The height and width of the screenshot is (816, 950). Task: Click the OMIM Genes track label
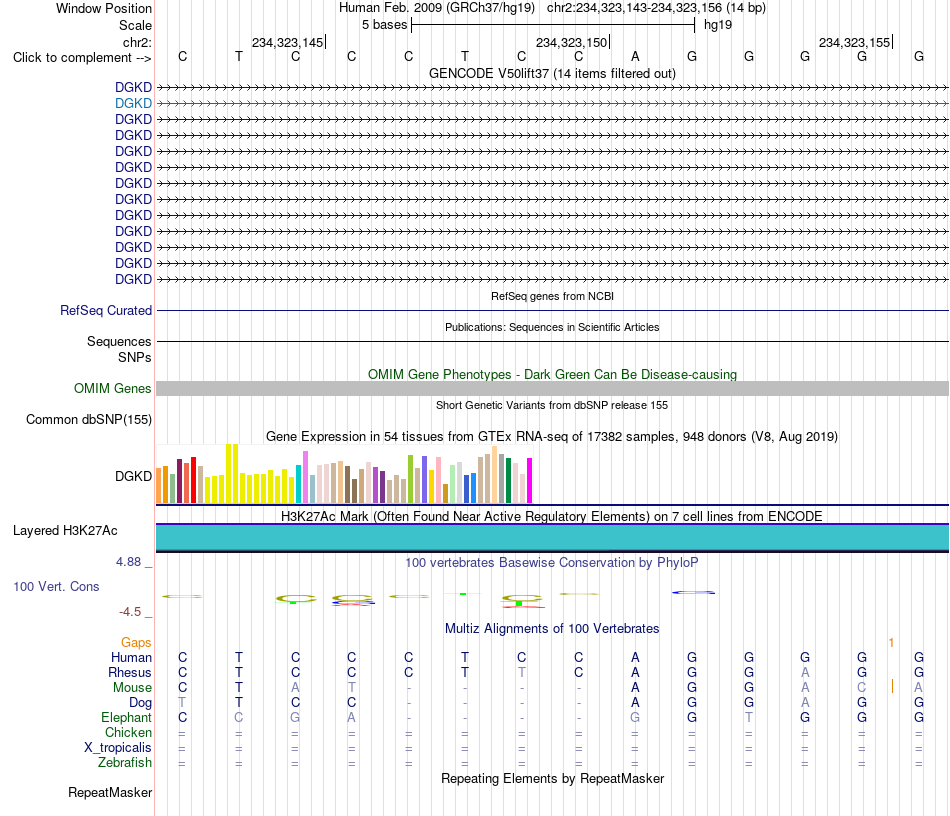[x=112, y=388]
